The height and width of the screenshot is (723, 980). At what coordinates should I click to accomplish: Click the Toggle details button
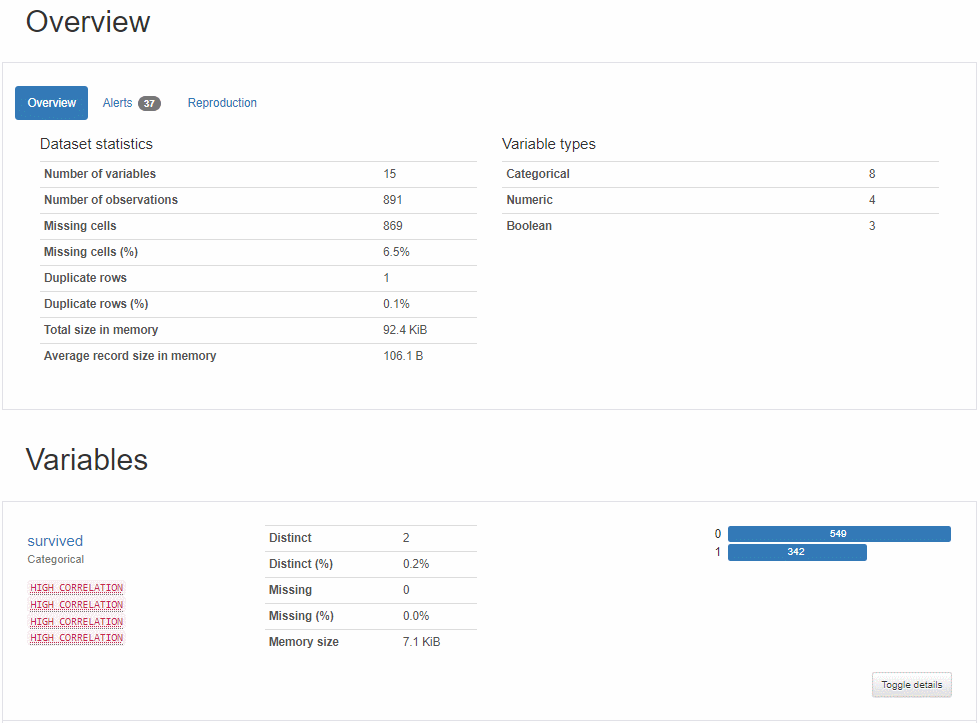911,684
